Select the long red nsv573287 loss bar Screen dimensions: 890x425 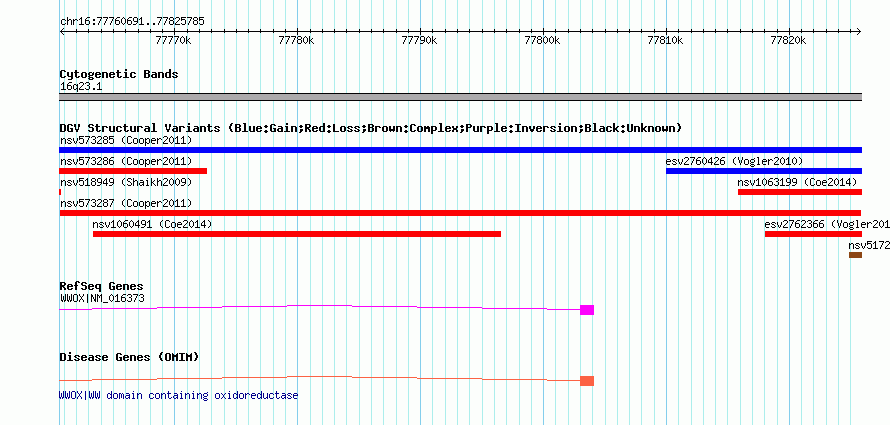click(460, 213)
